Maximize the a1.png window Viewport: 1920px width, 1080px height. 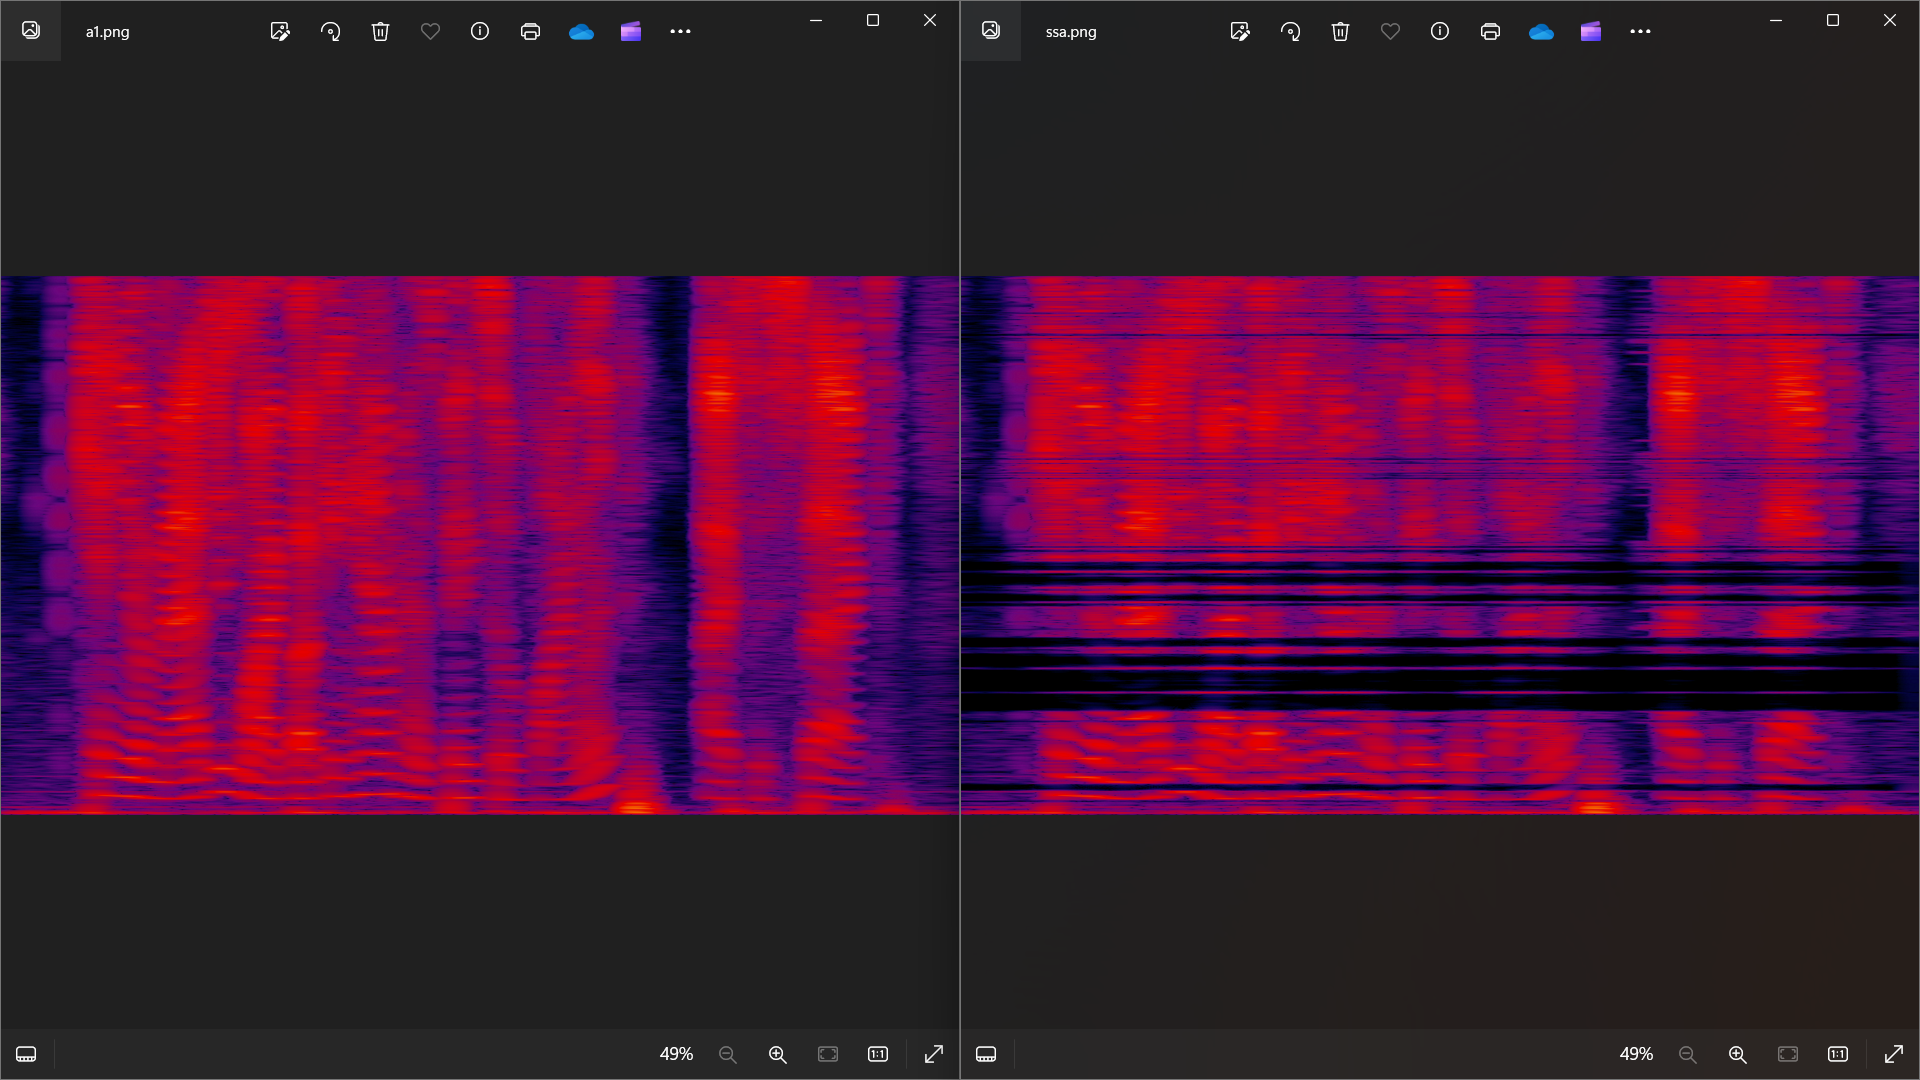[x=873, y=20]
